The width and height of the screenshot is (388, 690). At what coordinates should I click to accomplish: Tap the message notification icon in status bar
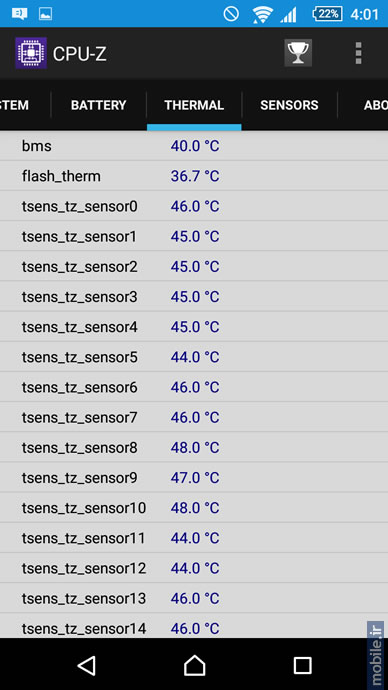(x=19, y=14)
